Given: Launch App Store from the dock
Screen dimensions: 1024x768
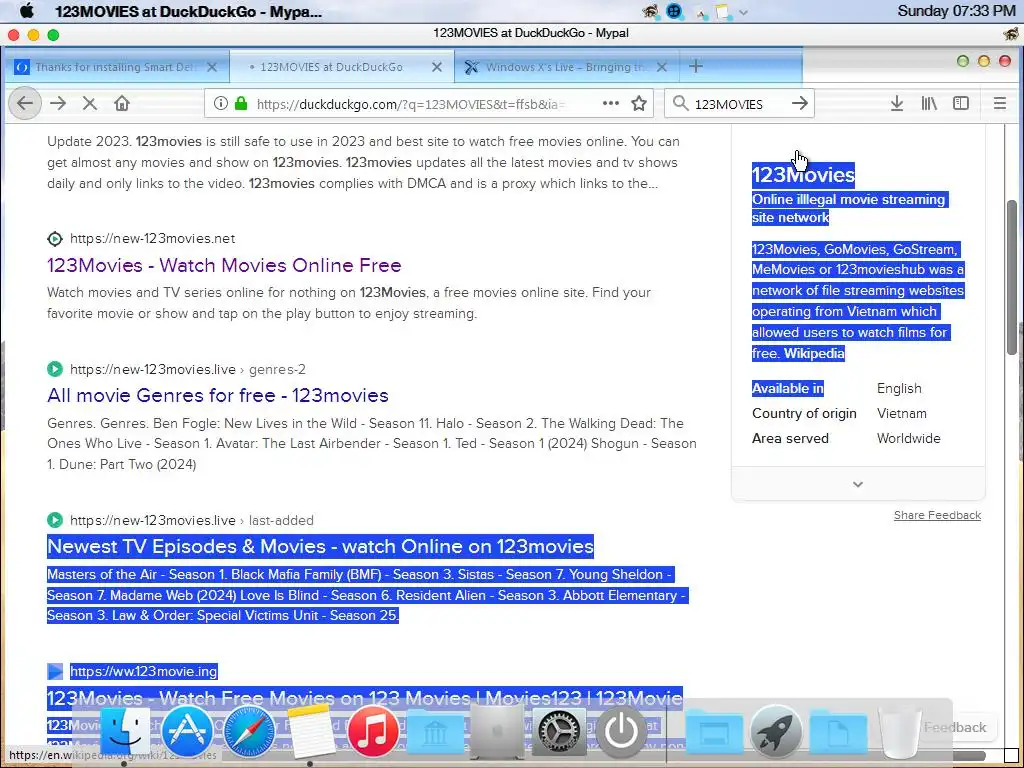Looking at the screenshot, I should (x=186, y=731).
